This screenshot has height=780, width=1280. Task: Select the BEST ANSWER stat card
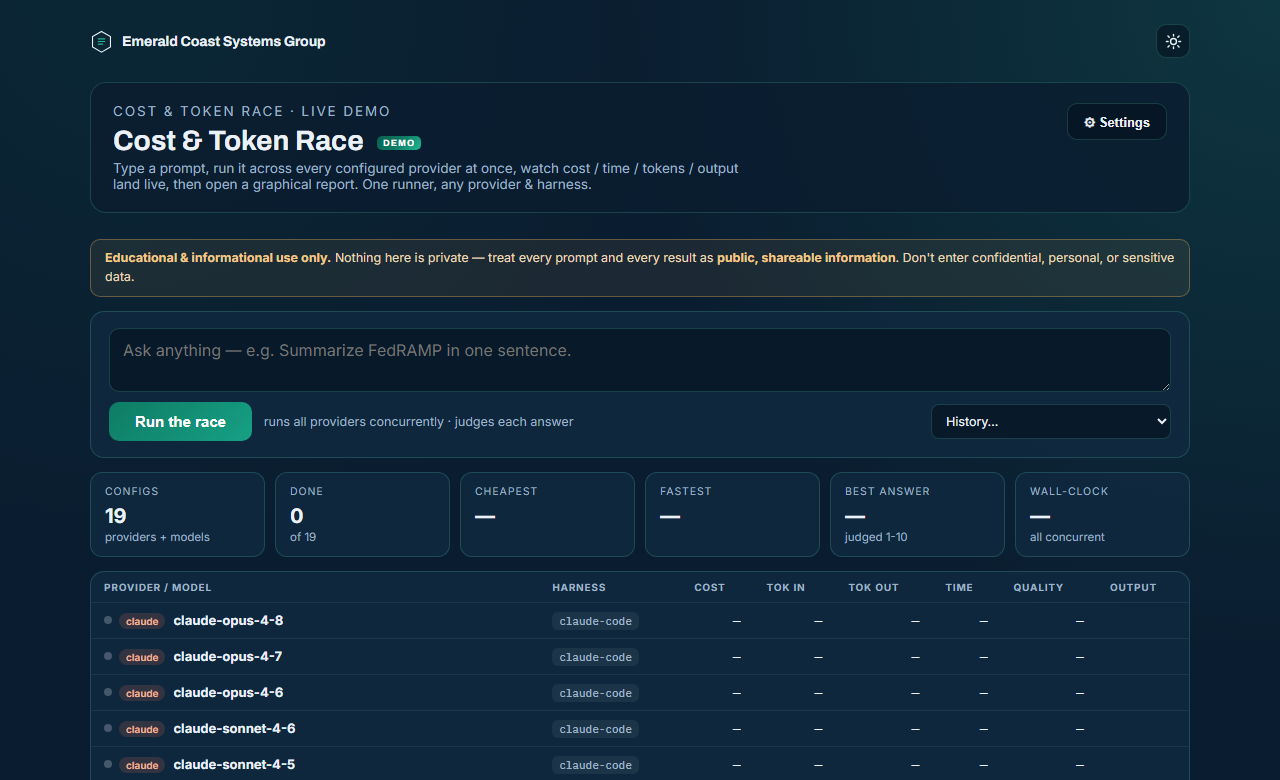pos(918,514)
